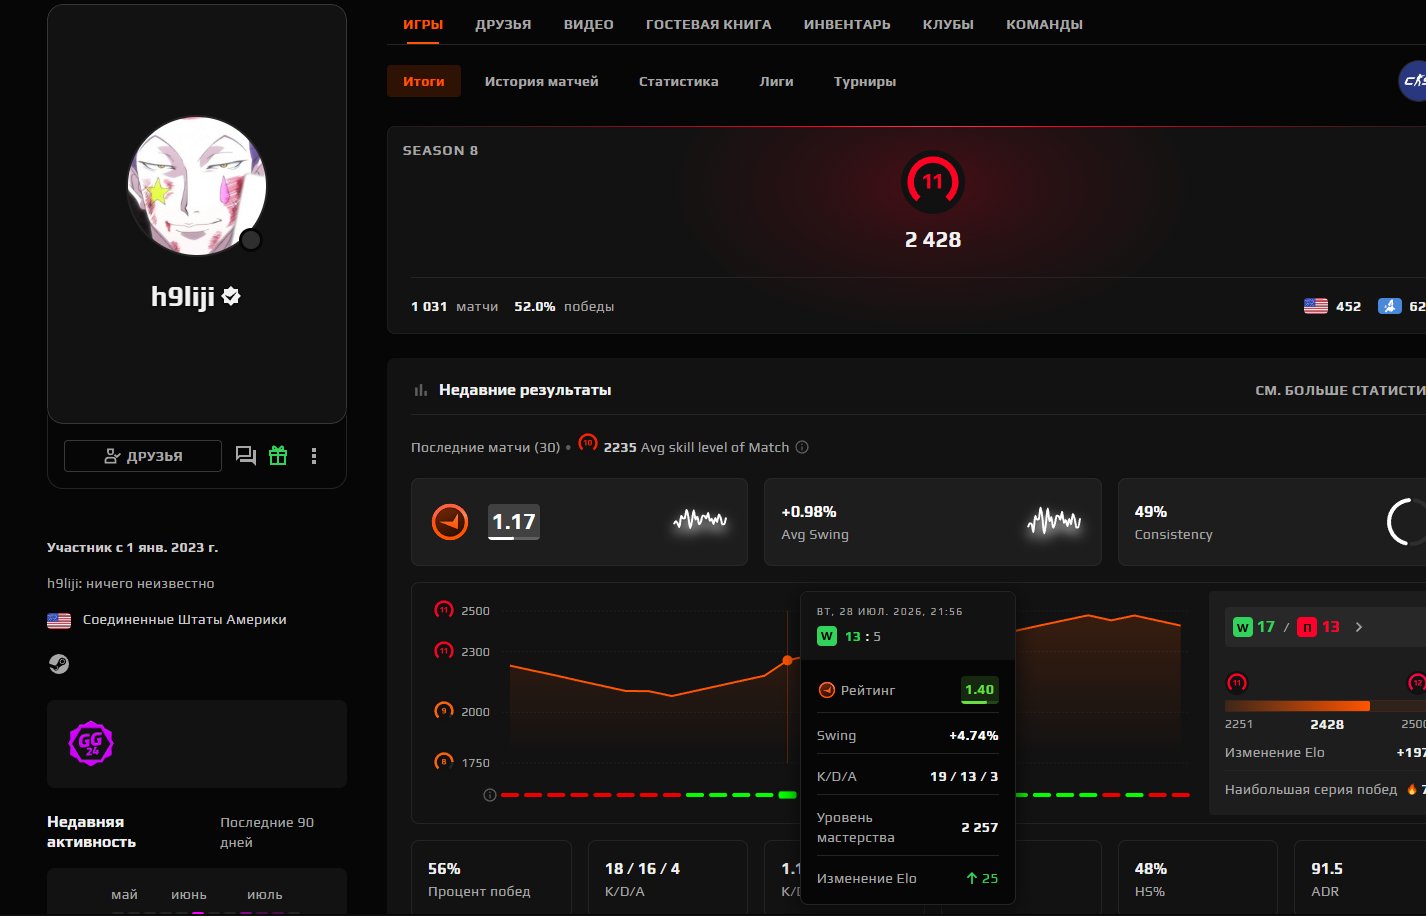Screen dimensions: 1426x916
Task: Click the 1.40 rating value in tooltip
Action: point(980,690)
